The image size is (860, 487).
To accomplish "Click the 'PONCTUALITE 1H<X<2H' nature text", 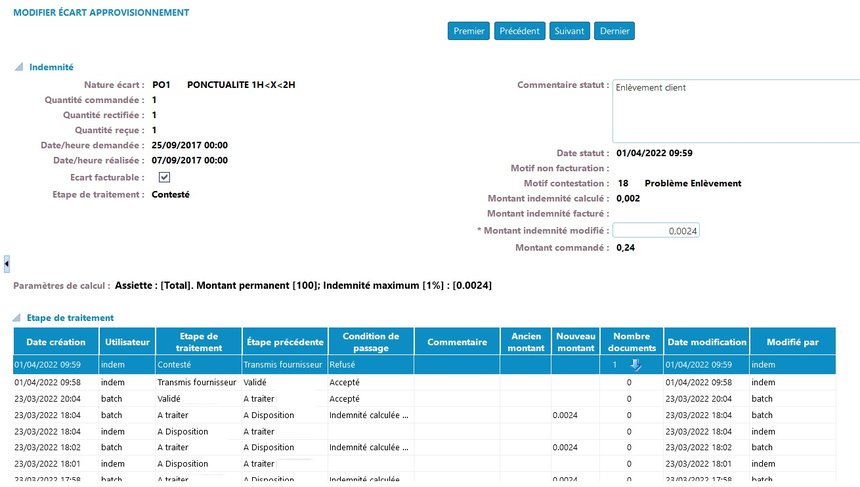I will tap(241, 84).
